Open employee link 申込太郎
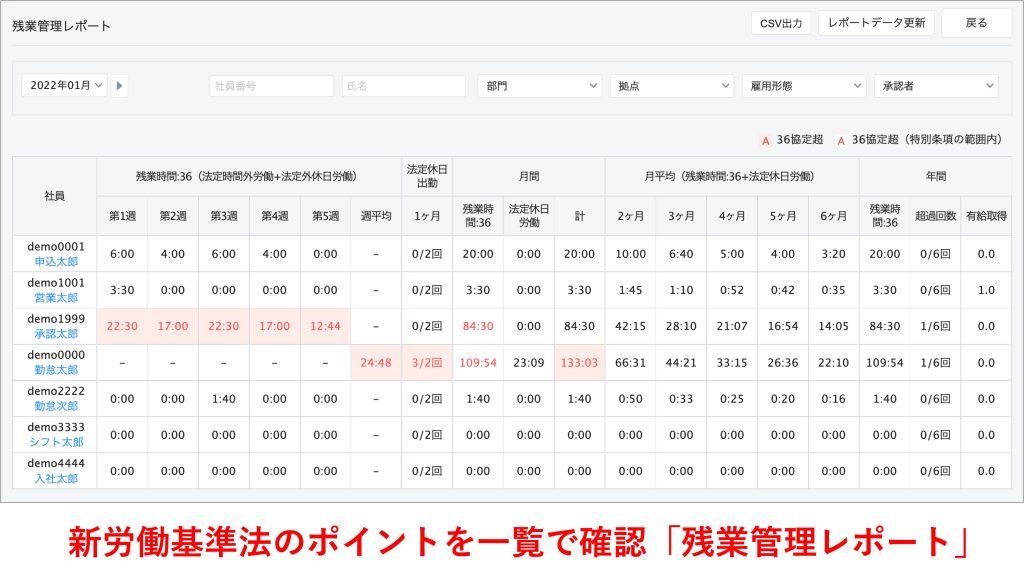This screenshot has width=1024, height=585. [55, 262]
